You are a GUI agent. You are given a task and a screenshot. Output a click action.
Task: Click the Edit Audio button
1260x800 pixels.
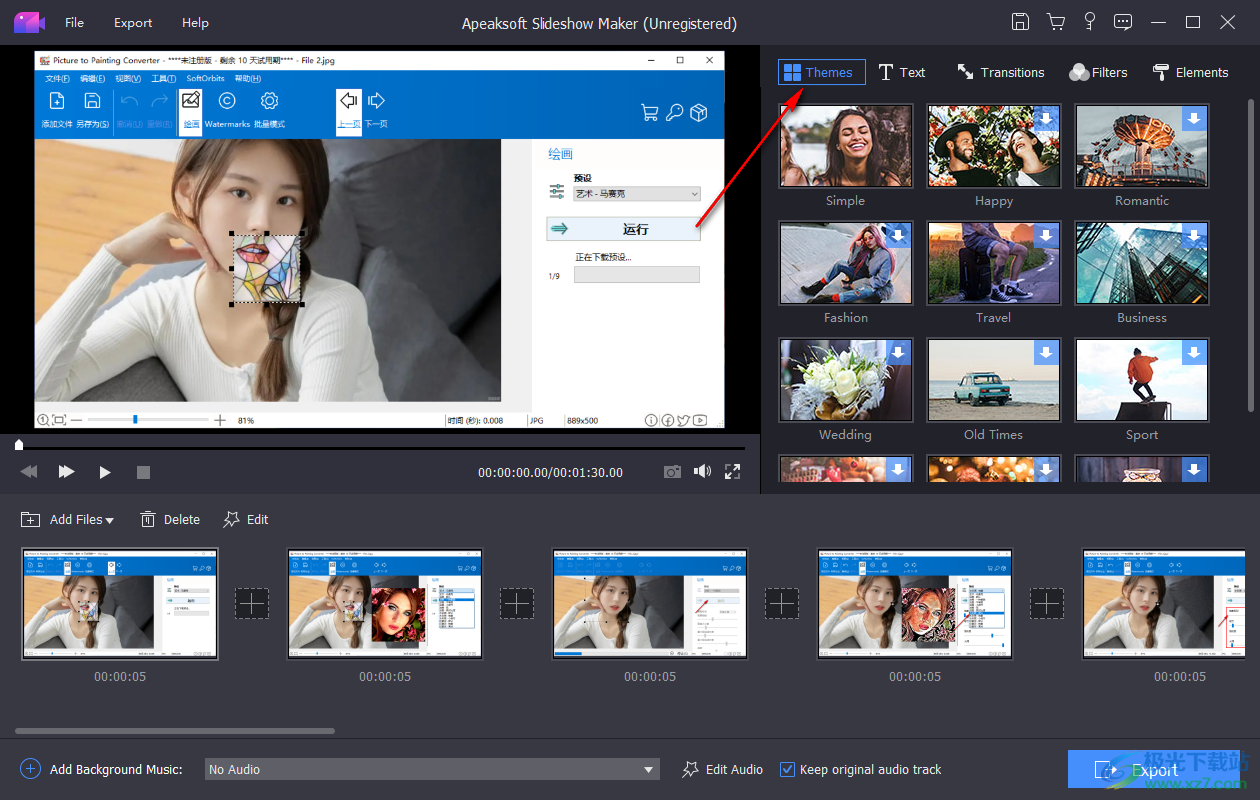pos(722,769)
